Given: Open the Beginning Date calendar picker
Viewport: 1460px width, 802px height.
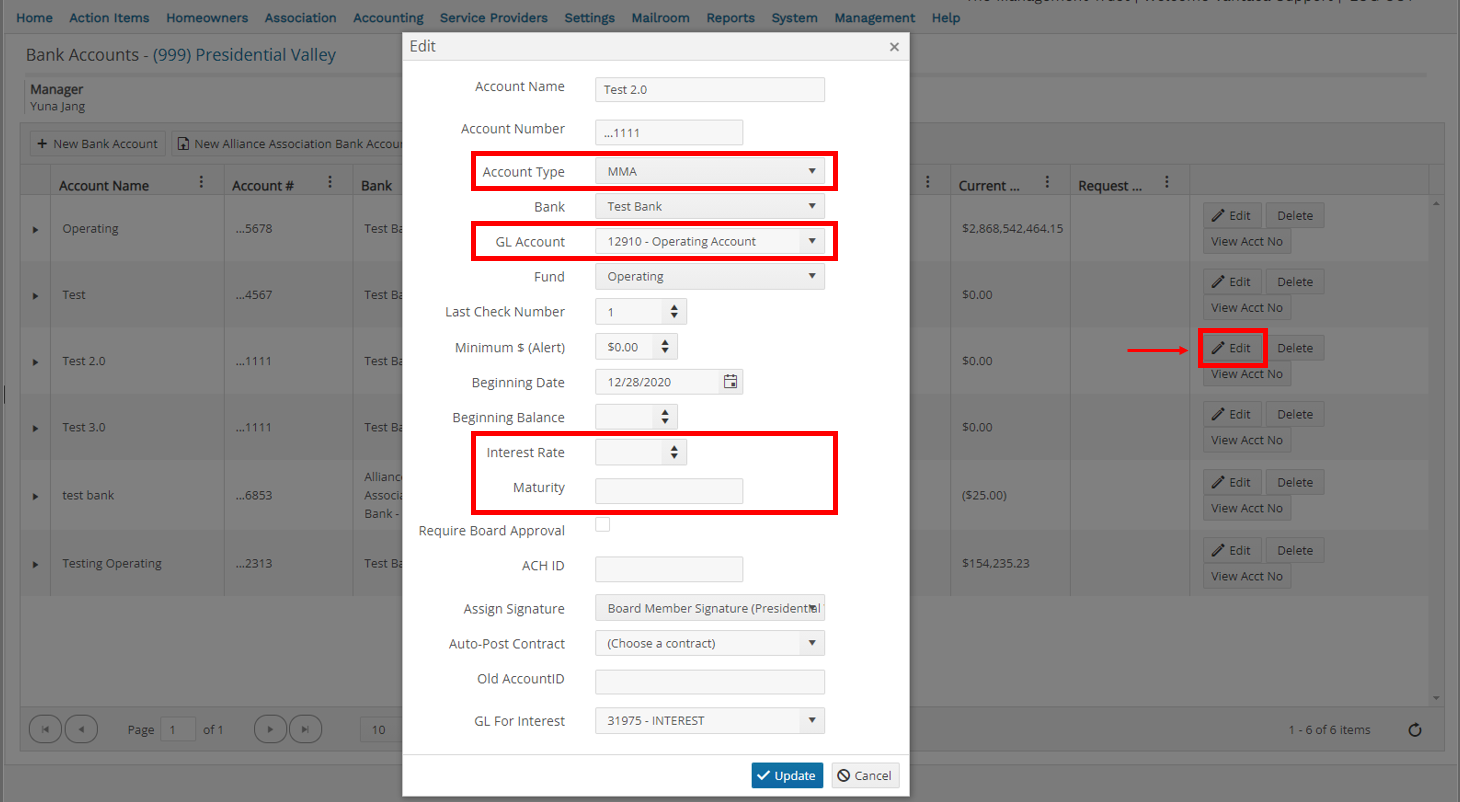Looking at the screenshot, I should [730, 381].
